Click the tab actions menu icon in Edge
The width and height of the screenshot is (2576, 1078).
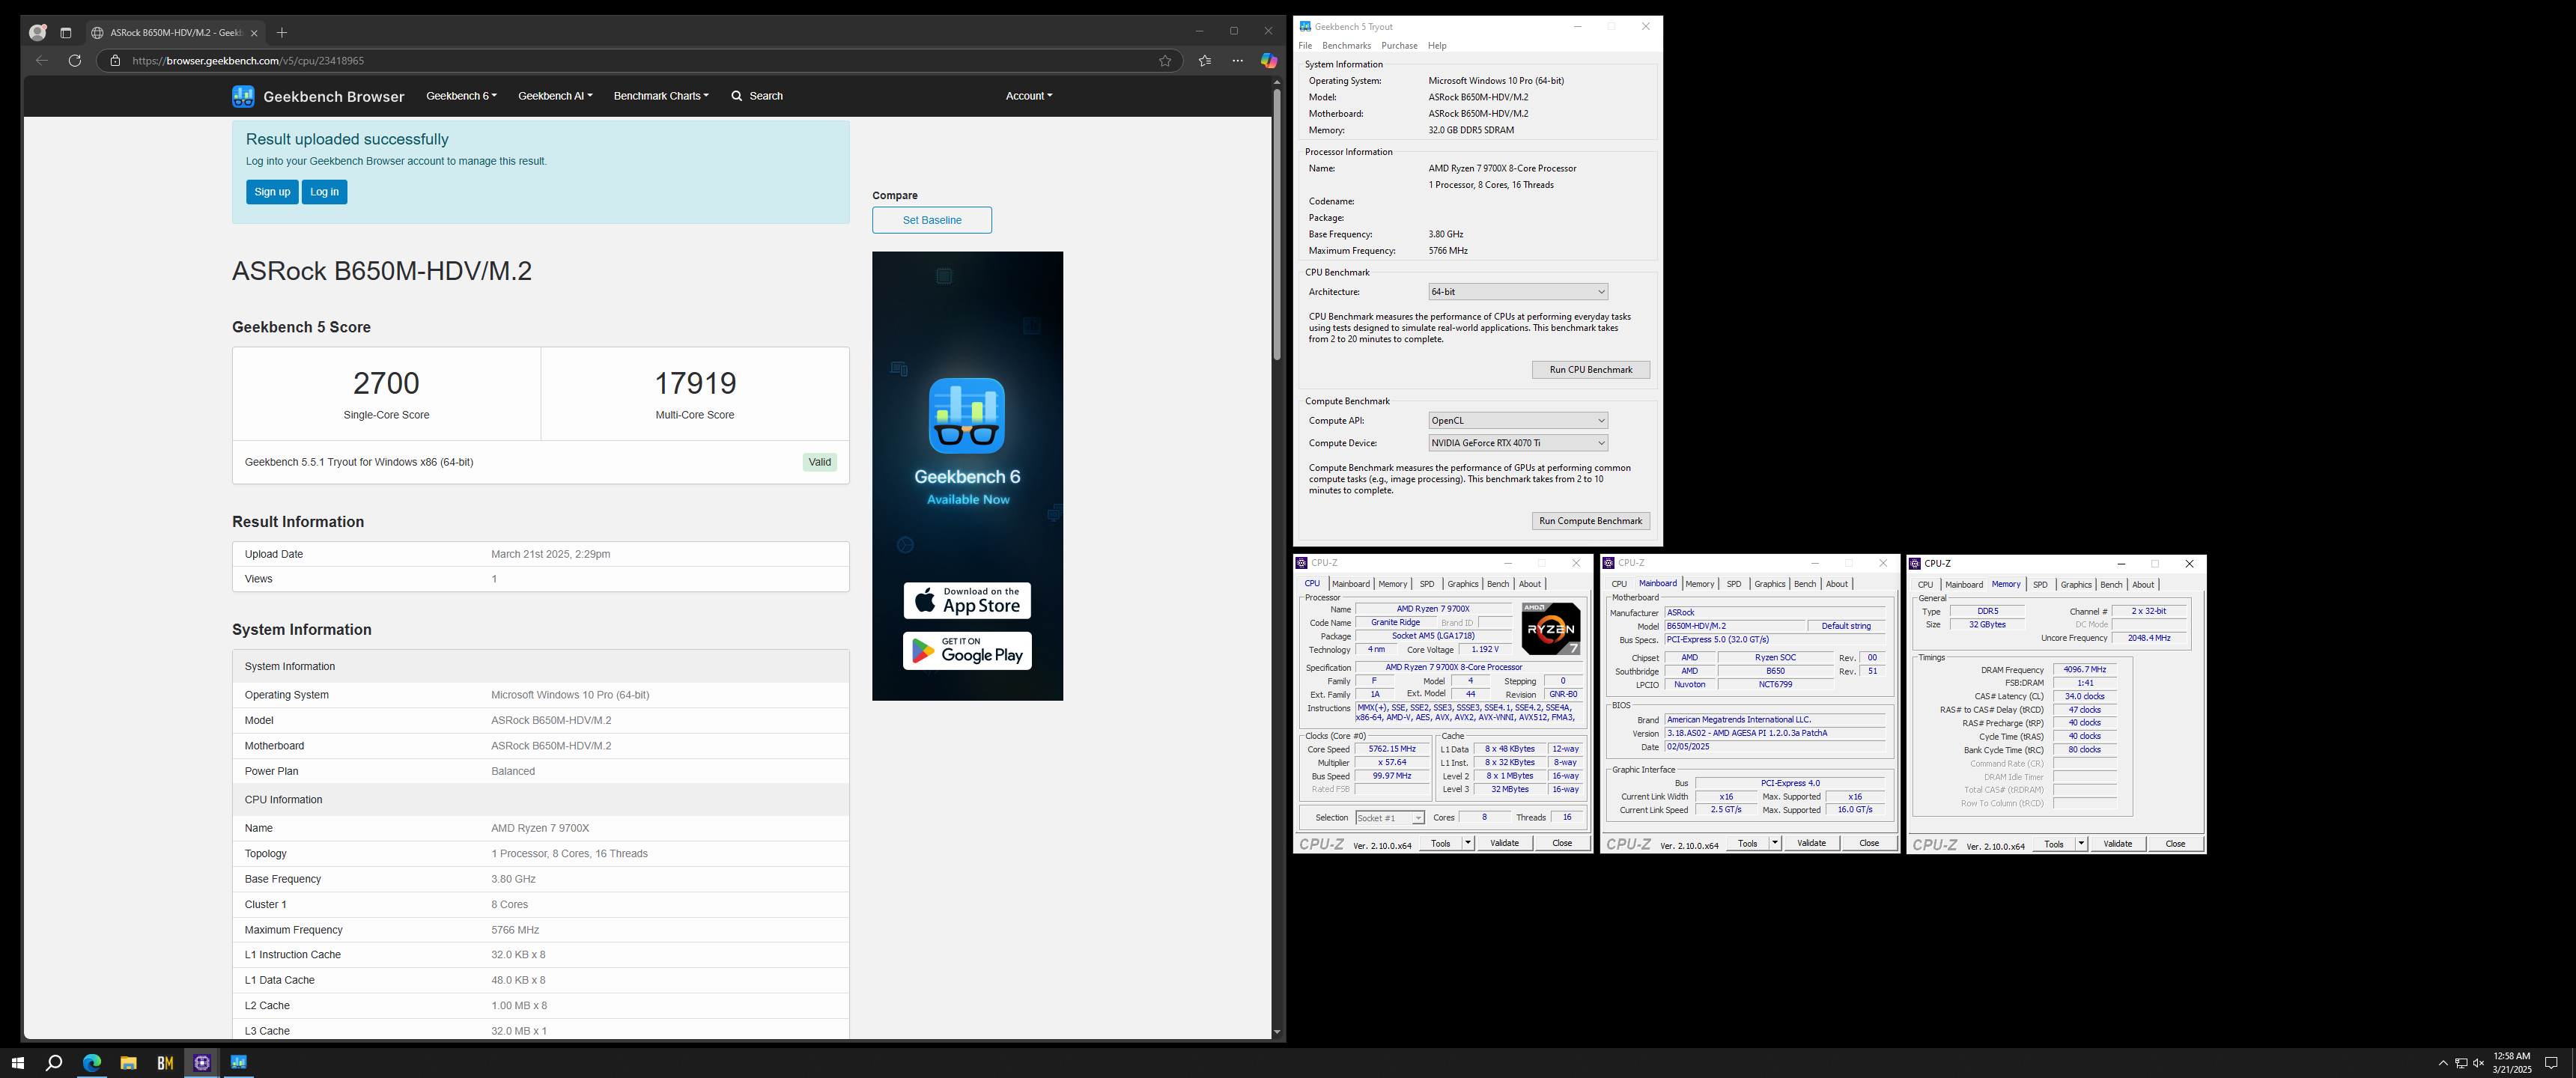pyautogui.click(x=66, y=33)
